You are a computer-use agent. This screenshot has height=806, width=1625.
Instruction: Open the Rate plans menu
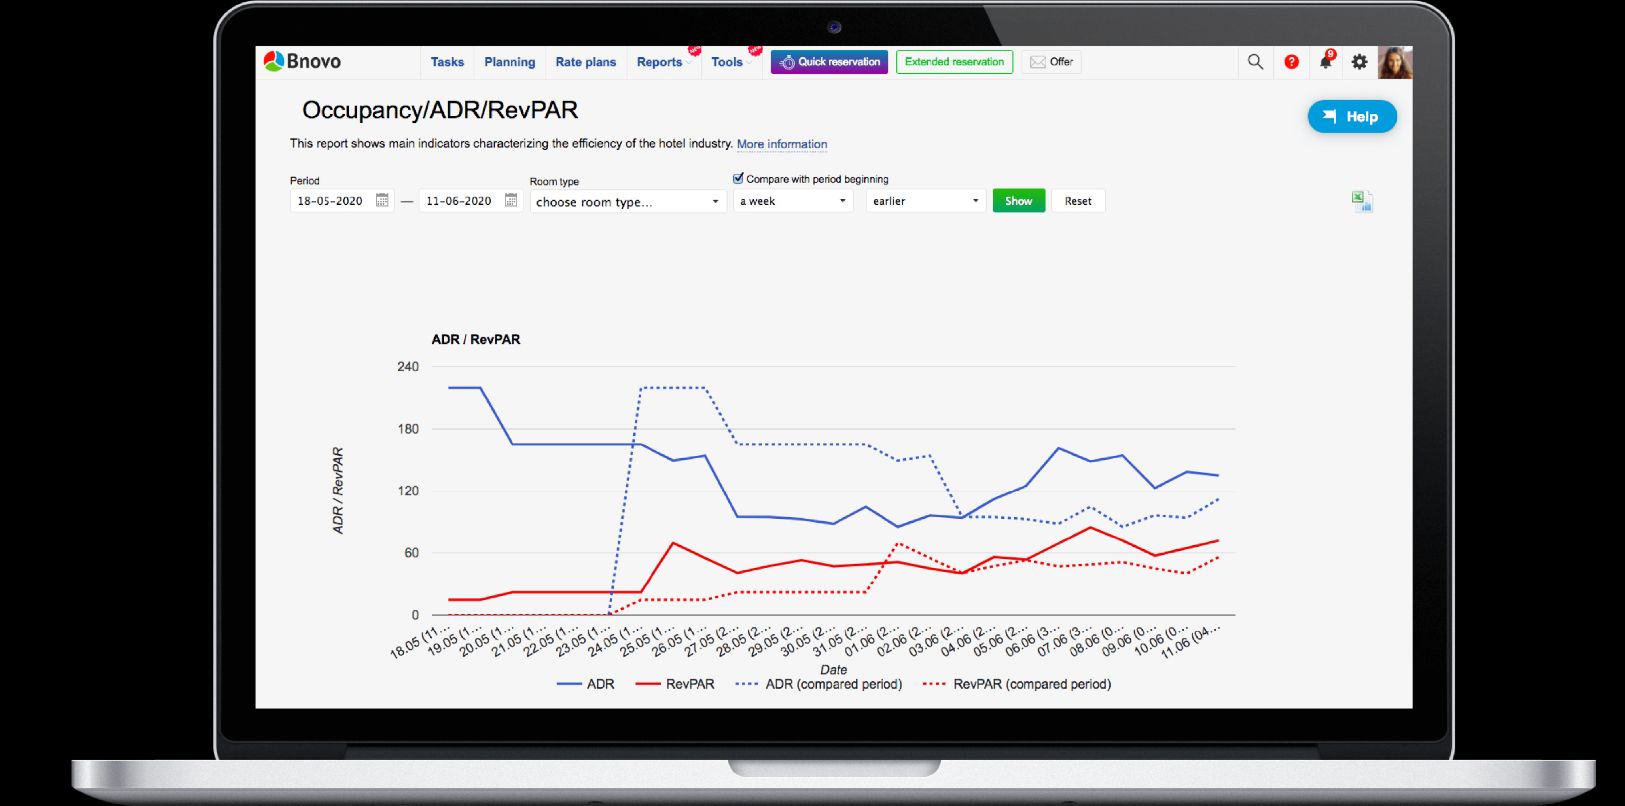tap(586, 62)
